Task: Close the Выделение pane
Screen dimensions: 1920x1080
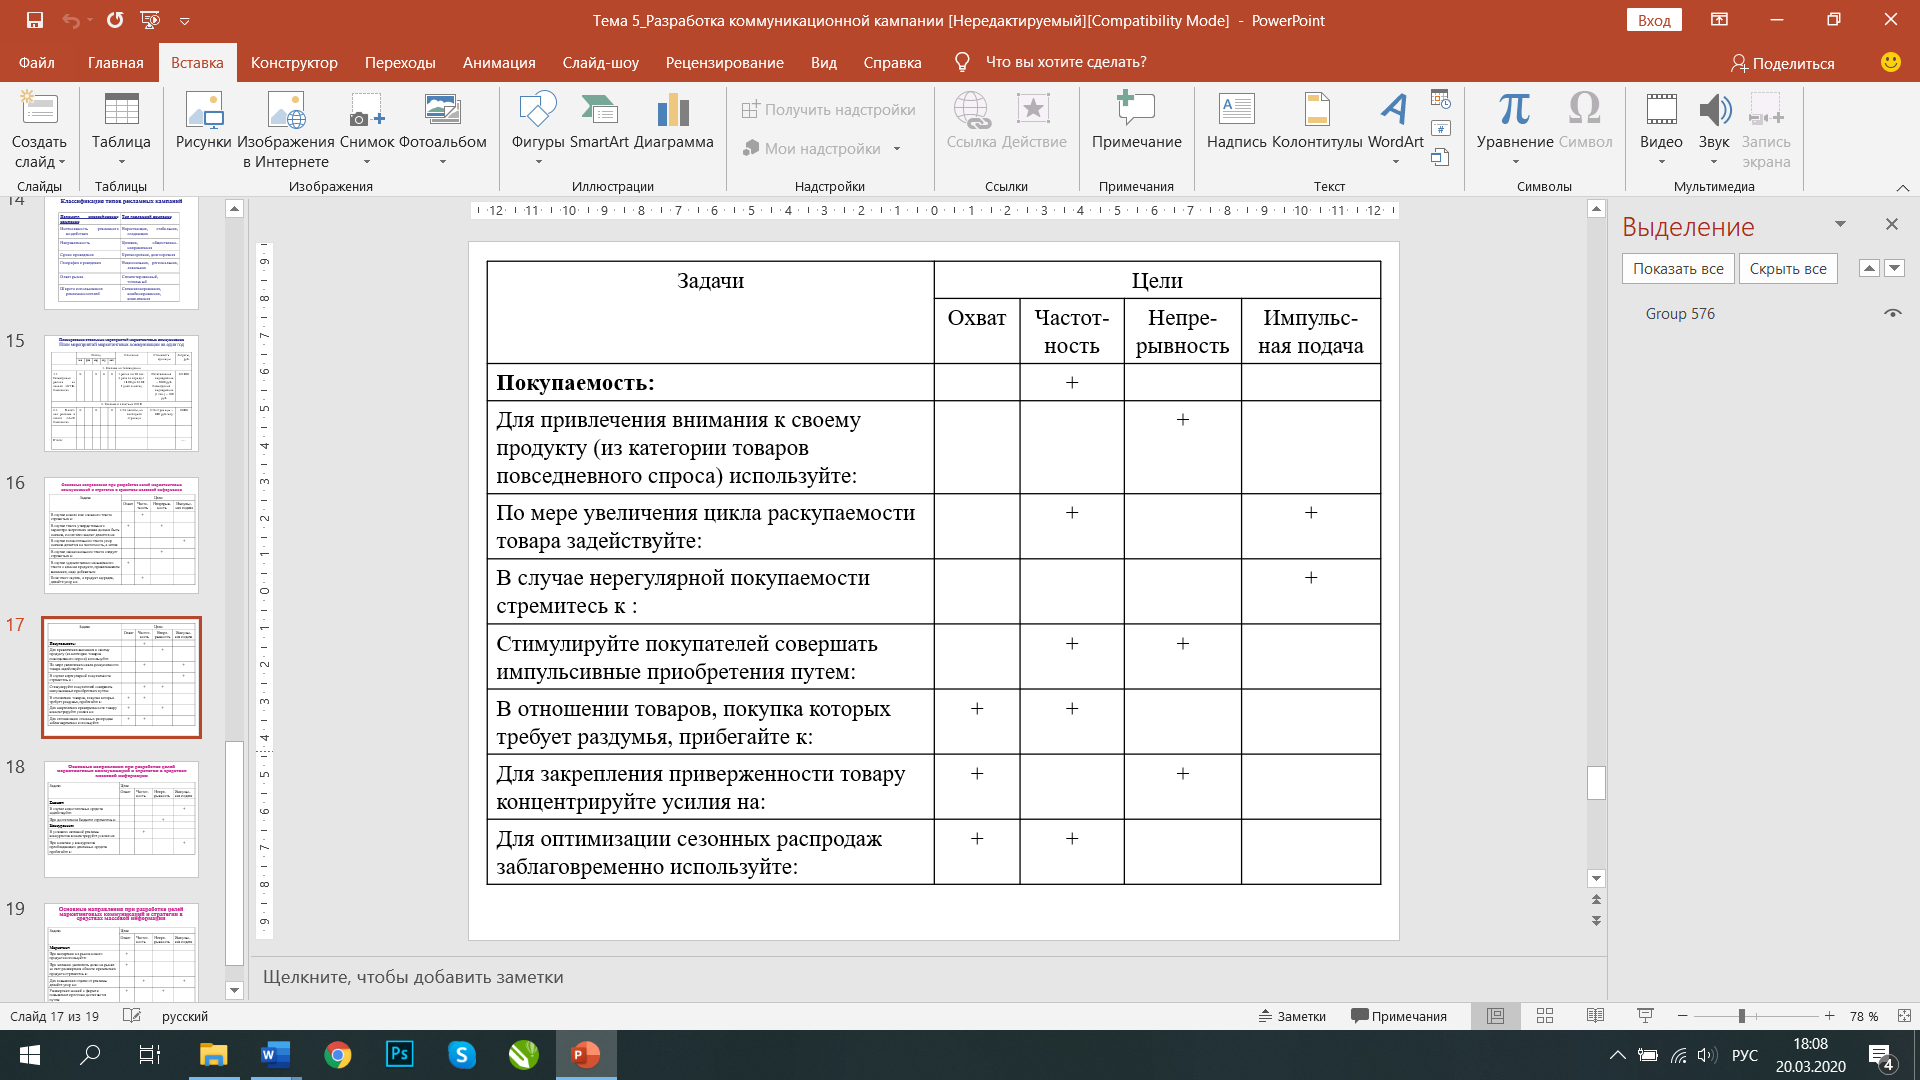Action: [1891, 224]
